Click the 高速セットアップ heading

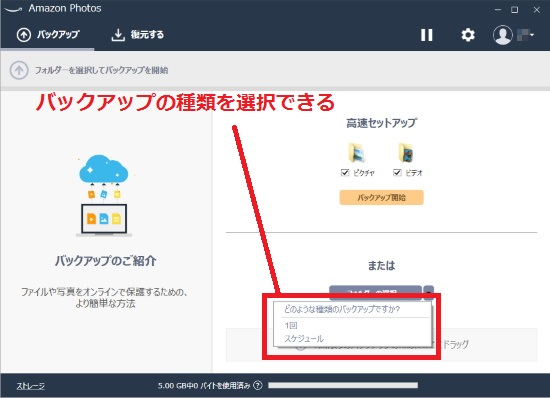click(381, 123)
